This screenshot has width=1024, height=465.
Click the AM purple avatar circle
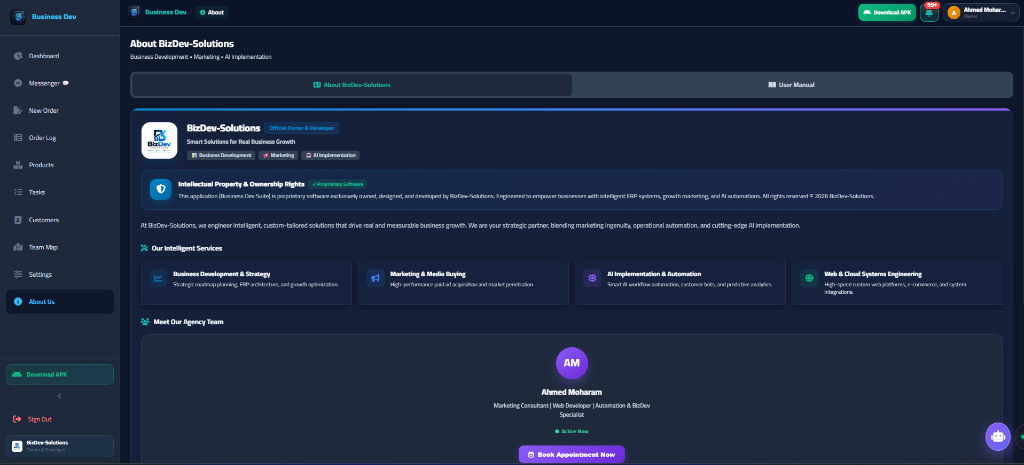pyautogui.click(x=571, y=363)
